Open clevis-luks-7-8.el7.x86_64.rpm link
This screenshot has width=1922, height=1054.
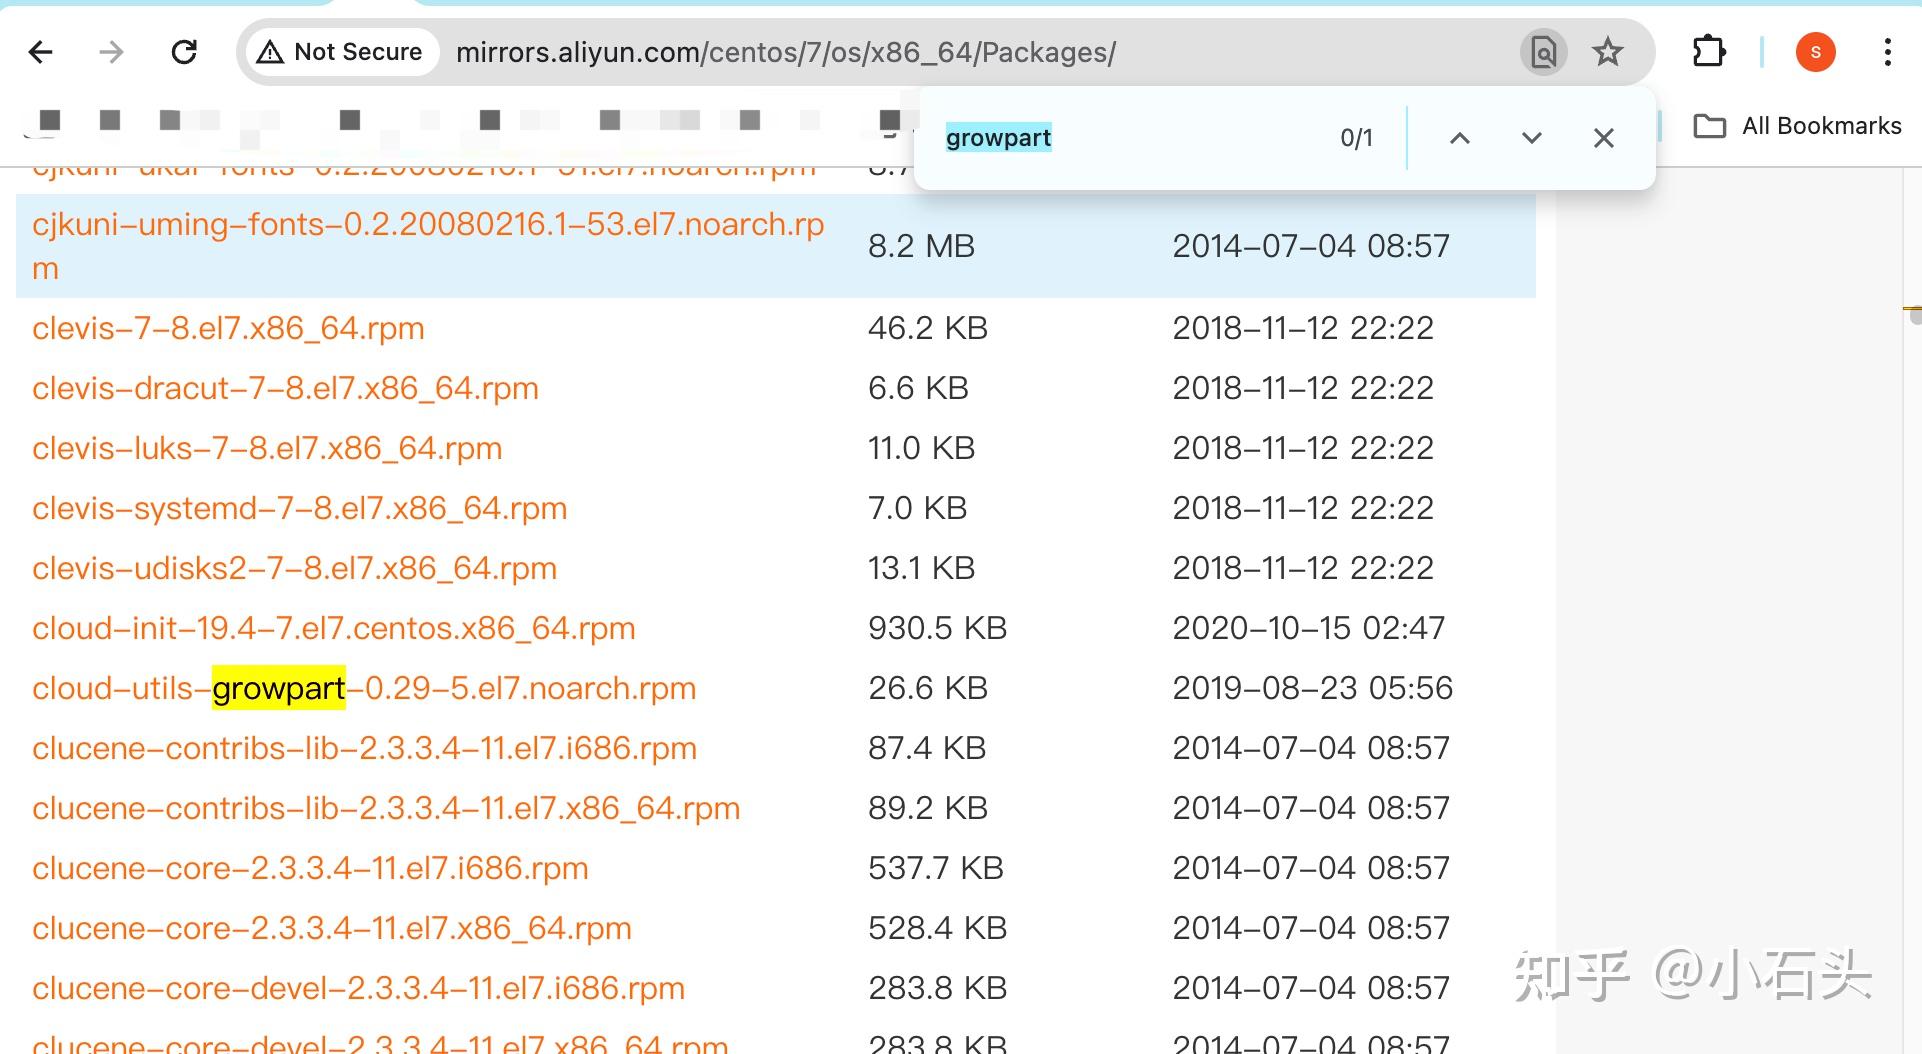point(267,448)
